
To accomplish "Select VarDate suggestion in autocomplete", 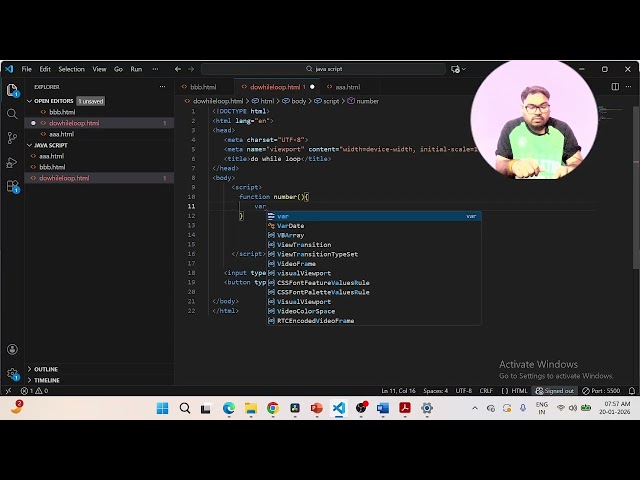I will tap(374, 226).
